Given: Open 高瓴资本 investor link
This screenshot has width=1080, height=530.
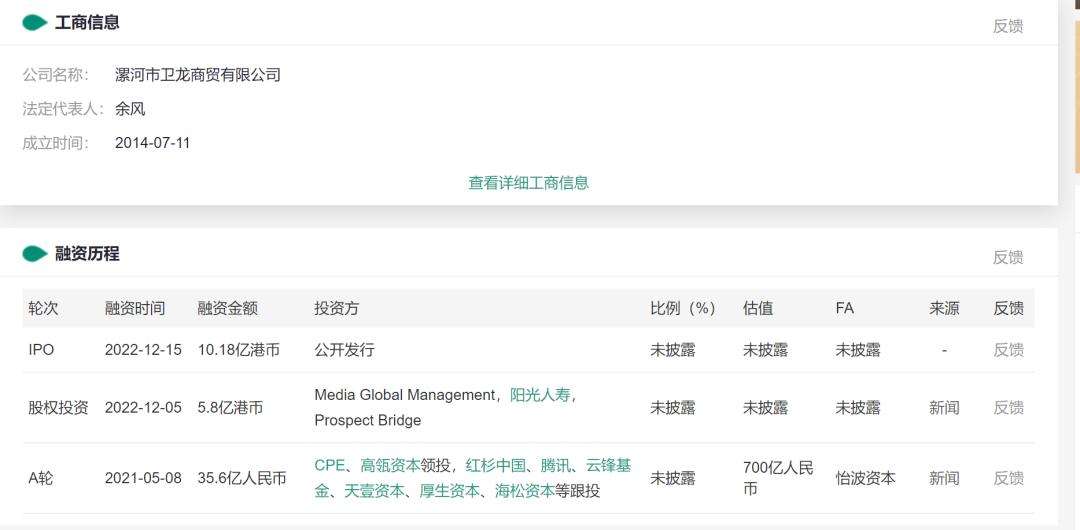Looking at the screenshot, I should (x=390, y=465).
